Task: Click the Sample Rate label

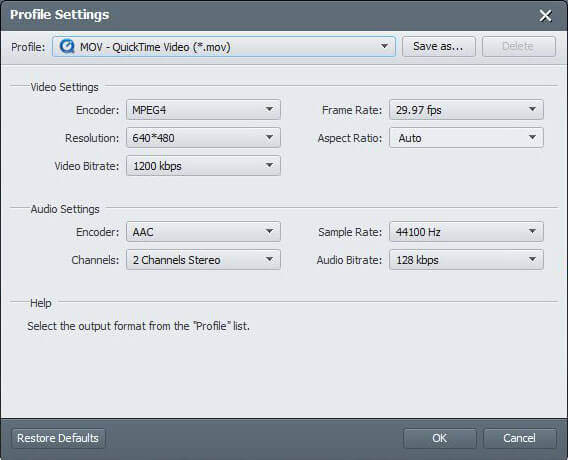Action: [x=350, y=232]
